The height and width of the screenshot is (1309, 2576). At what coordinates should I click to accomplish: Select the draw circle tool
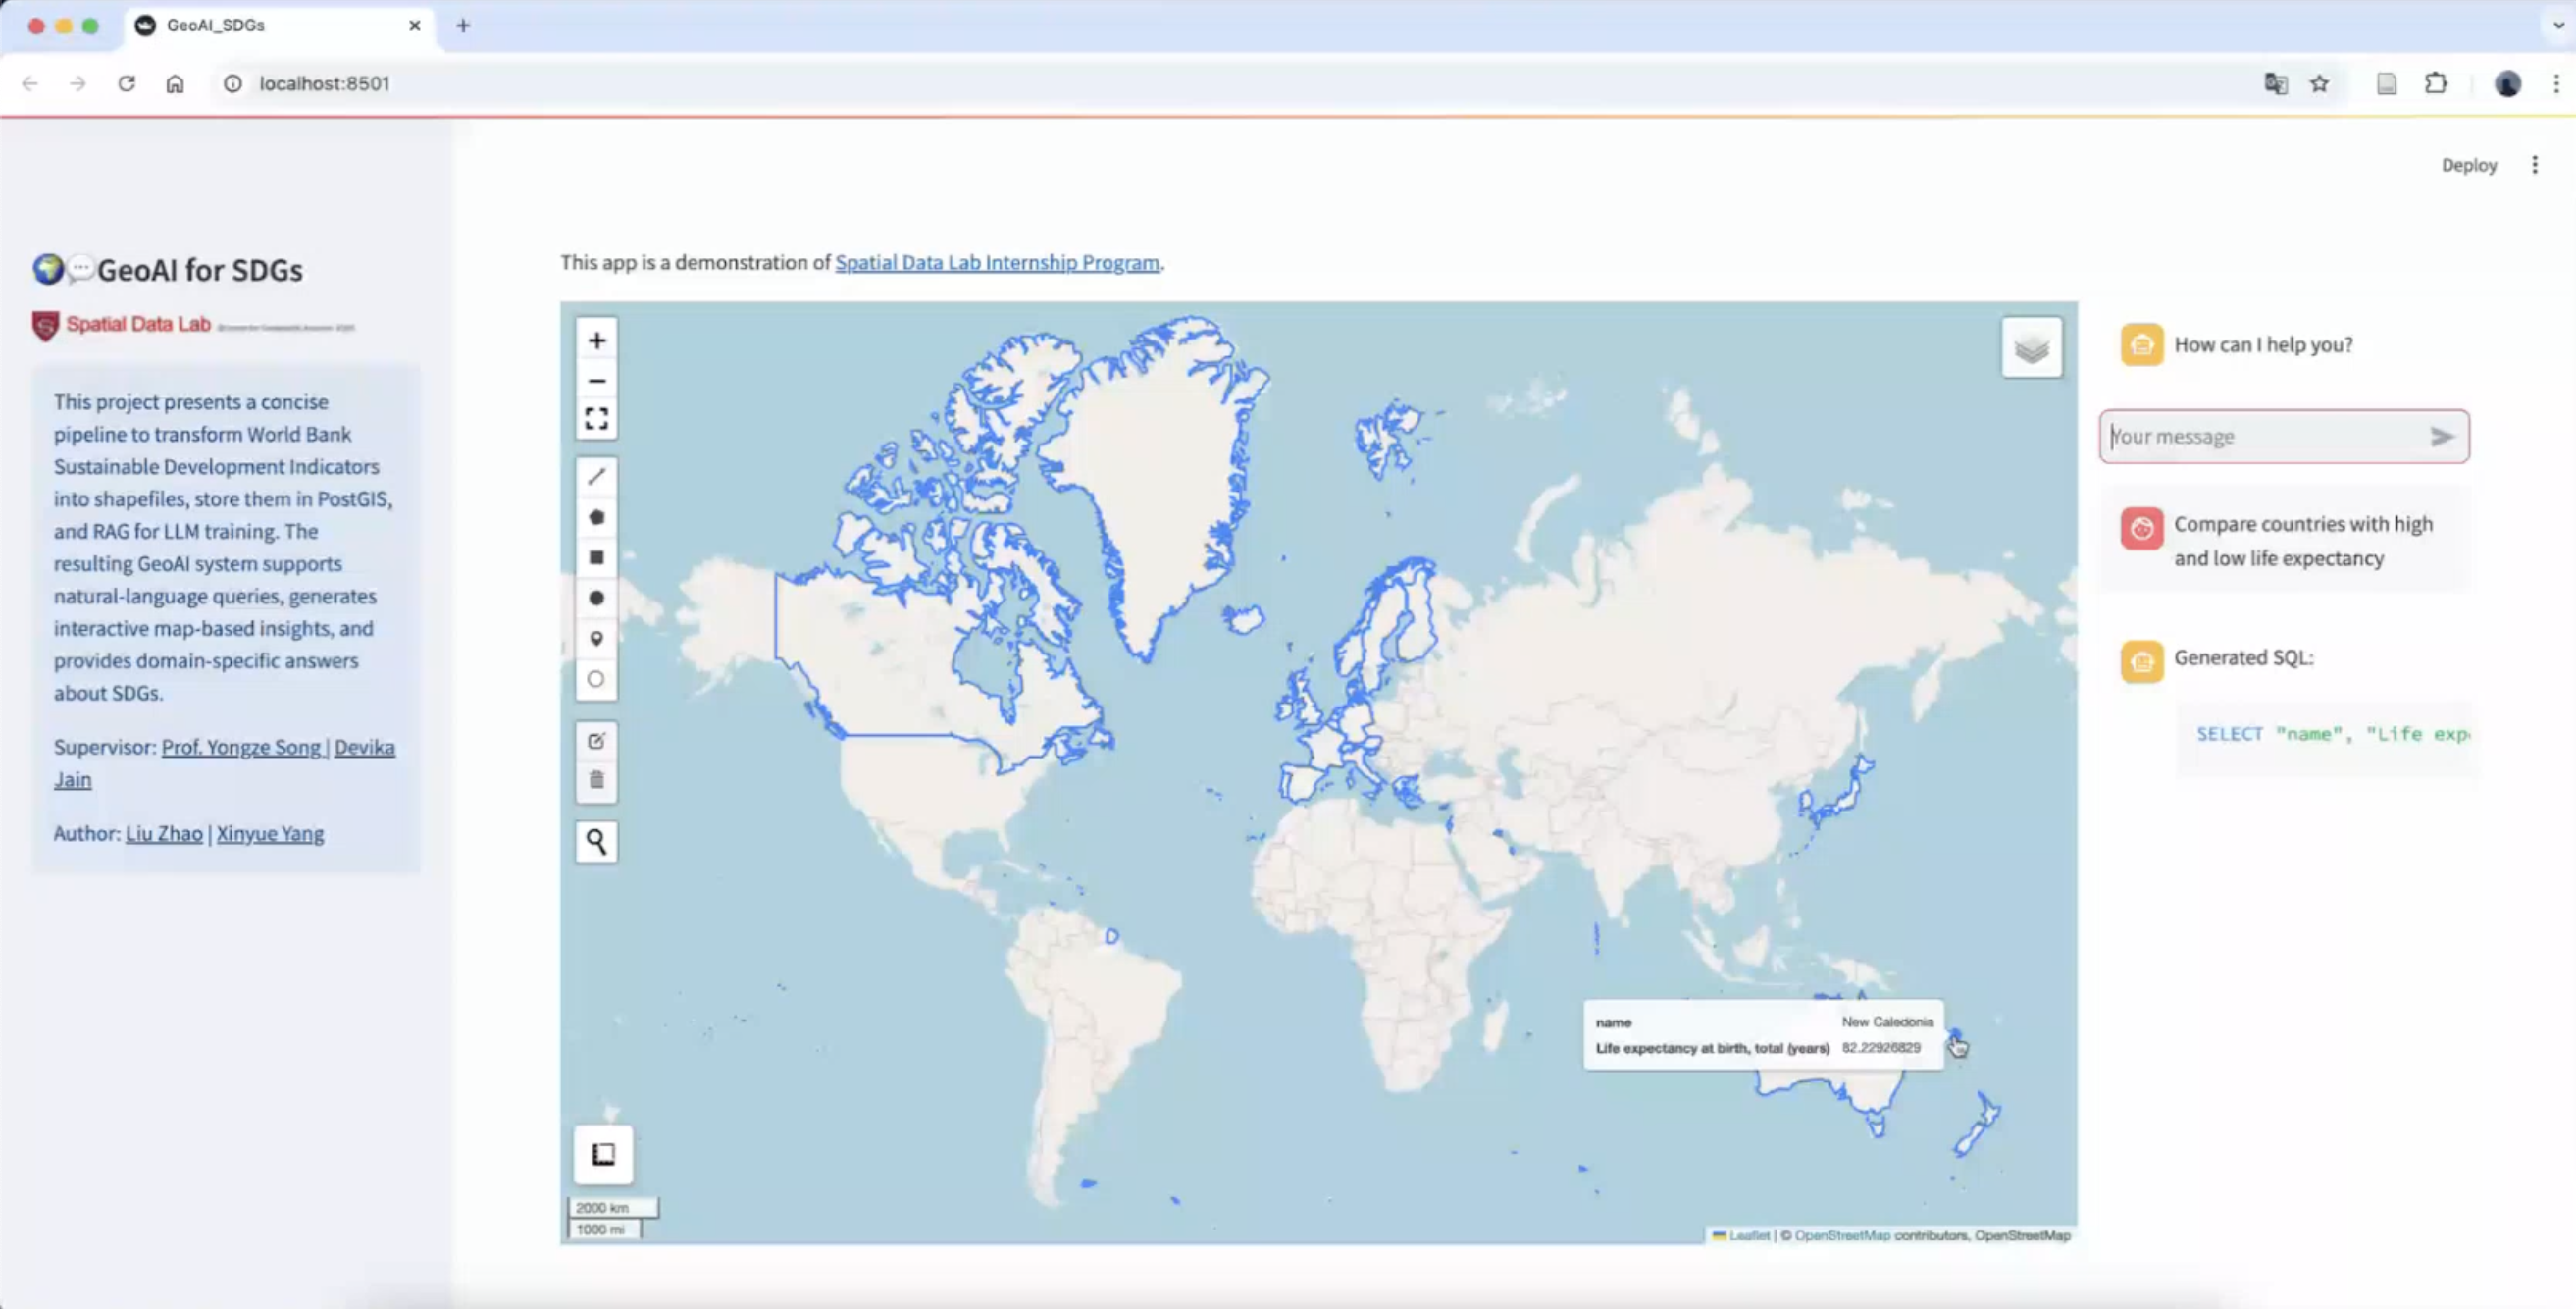596,598
